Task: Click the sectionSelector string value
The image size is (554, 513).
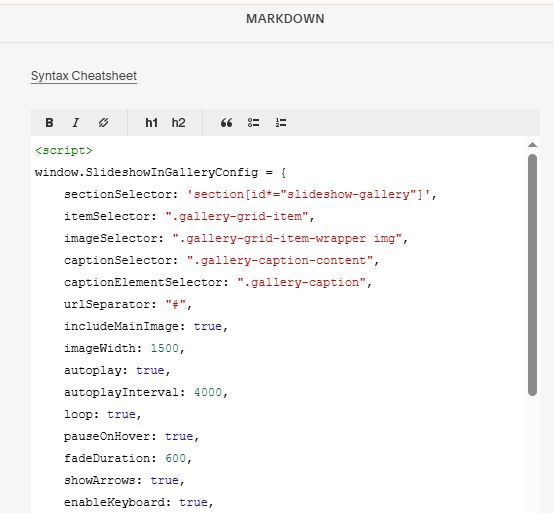Action: (309, 194)
